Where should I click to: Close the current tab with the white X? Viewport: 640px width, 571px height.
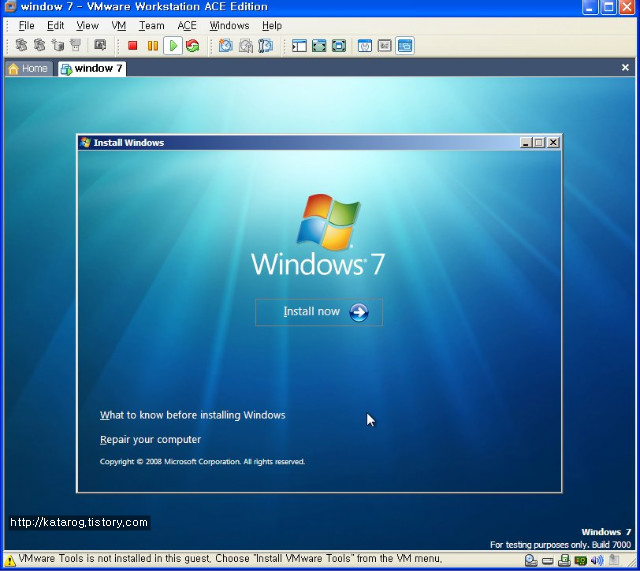click(625, 68)
